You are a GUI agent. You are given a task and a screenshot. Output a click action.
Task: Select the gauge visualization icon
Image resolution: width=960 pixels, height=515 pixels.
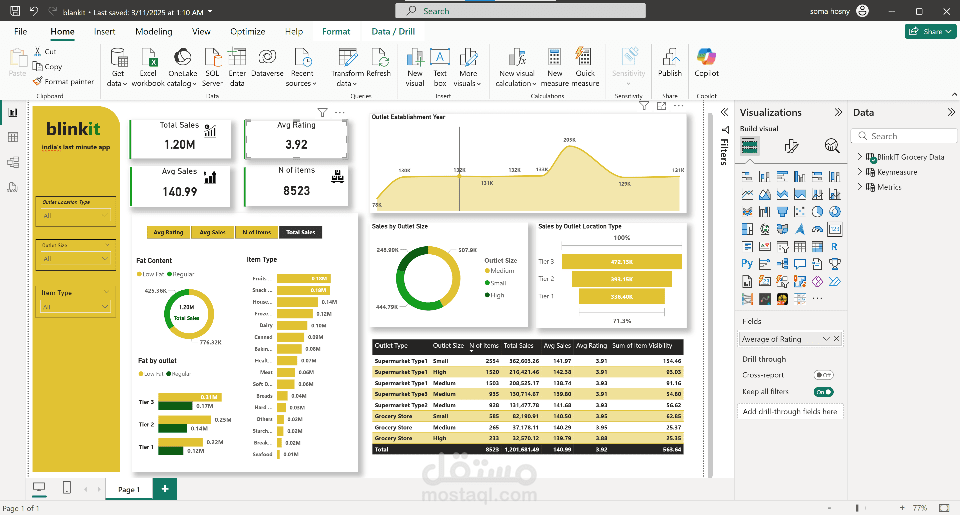click(817, 229)
